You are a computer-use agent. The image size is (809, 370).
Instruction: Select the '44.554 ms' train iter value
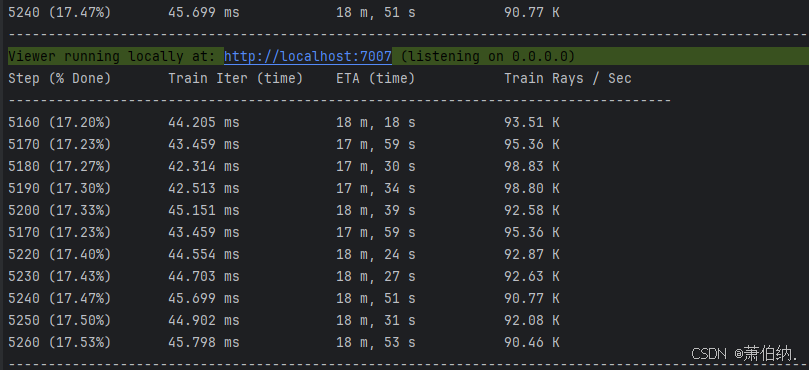tap(204, 254)
